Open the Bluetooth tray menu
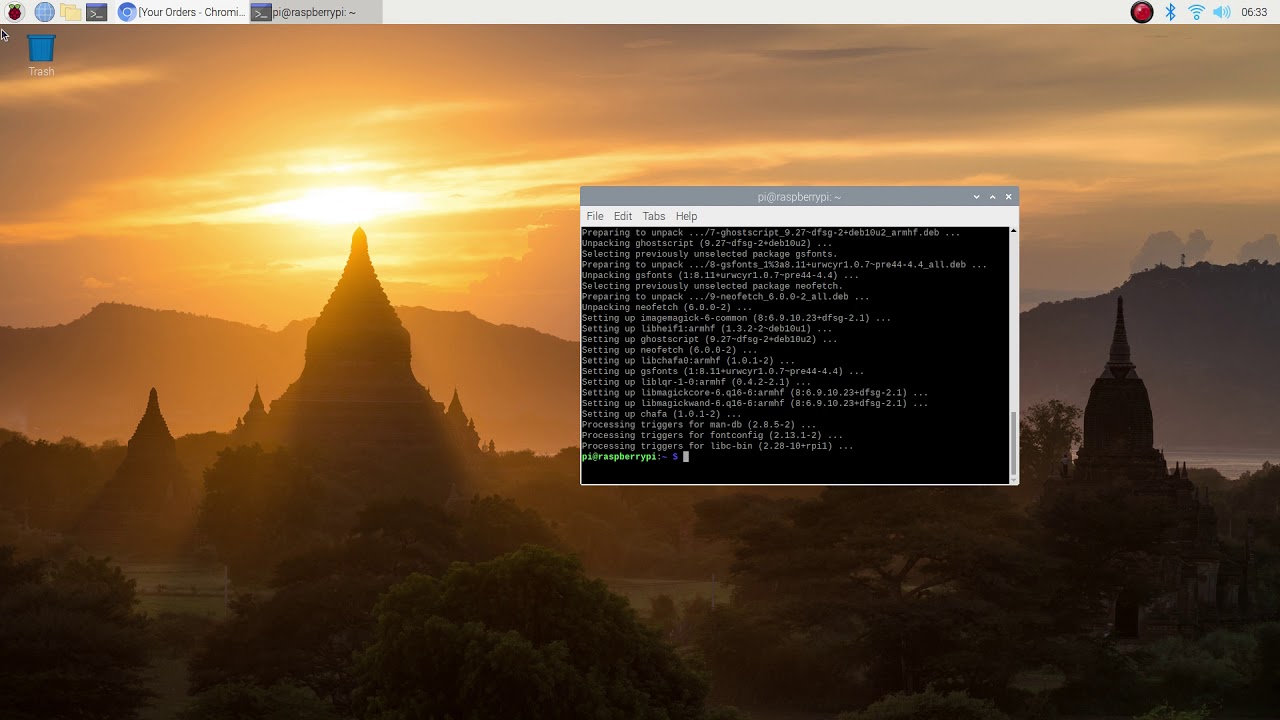 coord(1170,12)
